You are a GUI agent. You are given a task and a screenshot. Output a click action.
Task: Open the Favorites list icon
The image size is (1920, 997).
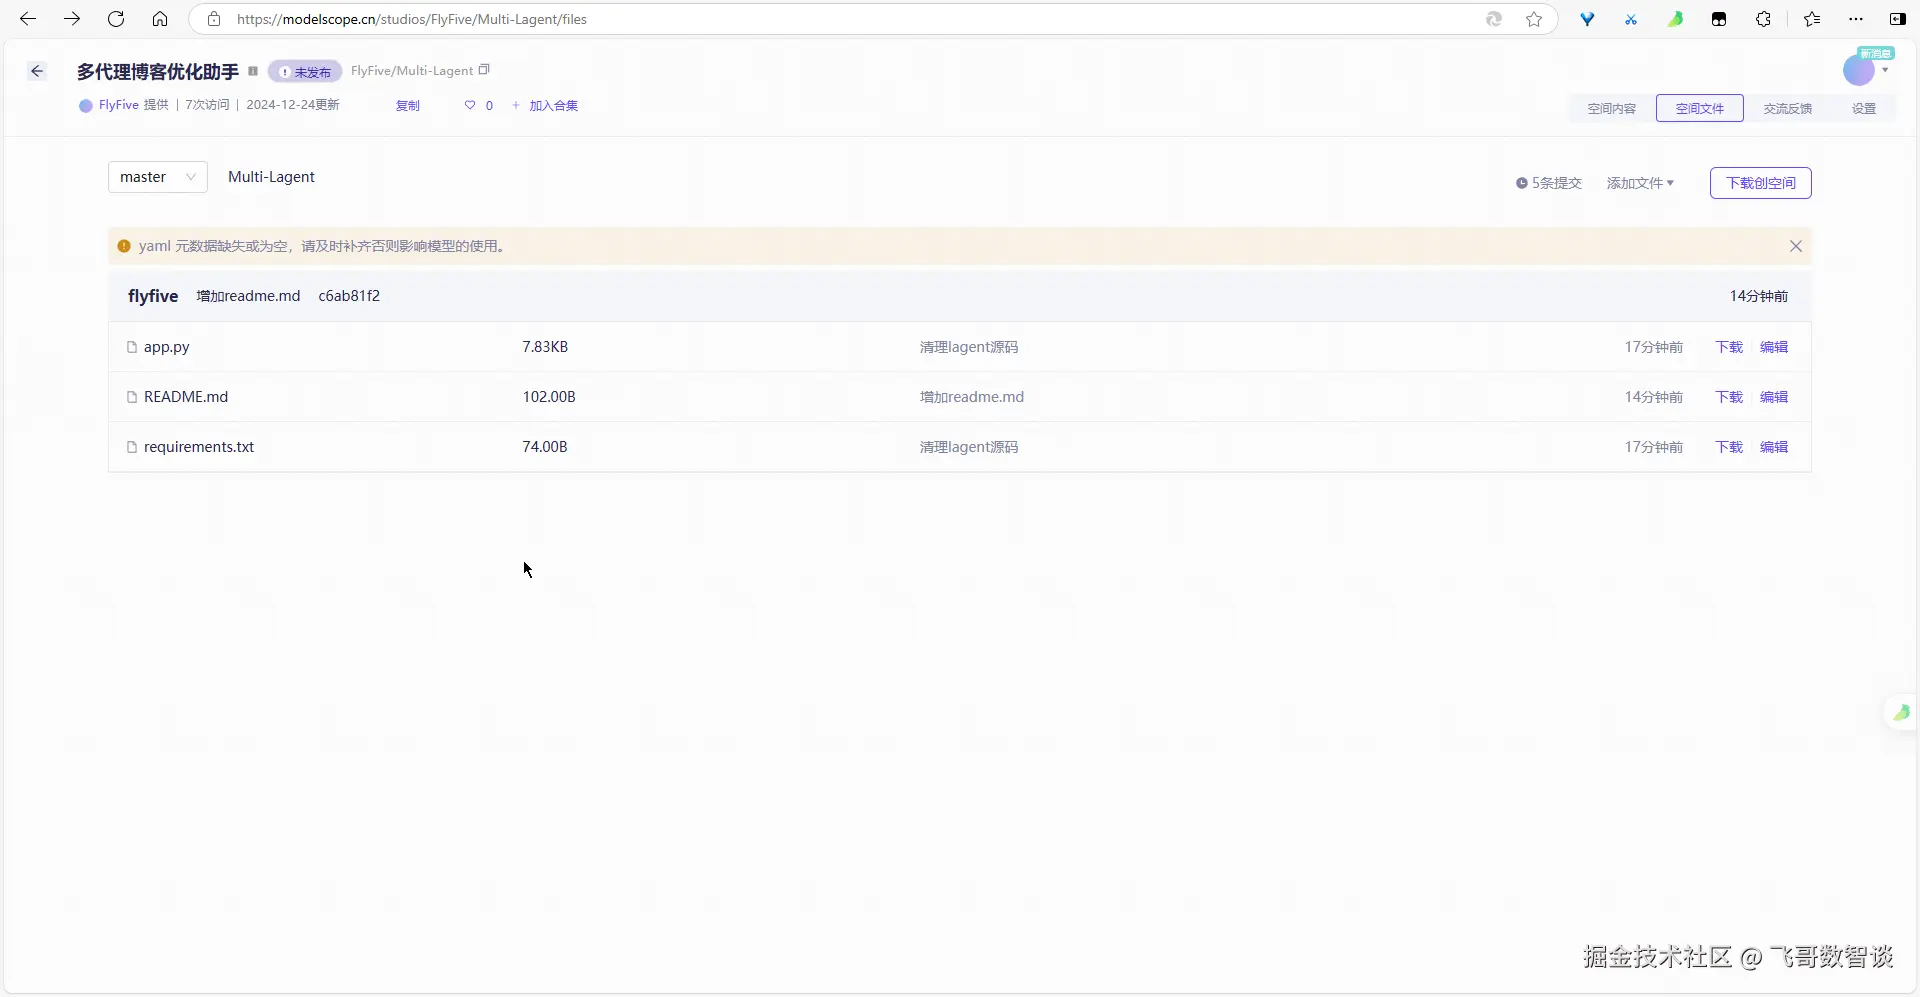coord(1812,19)
